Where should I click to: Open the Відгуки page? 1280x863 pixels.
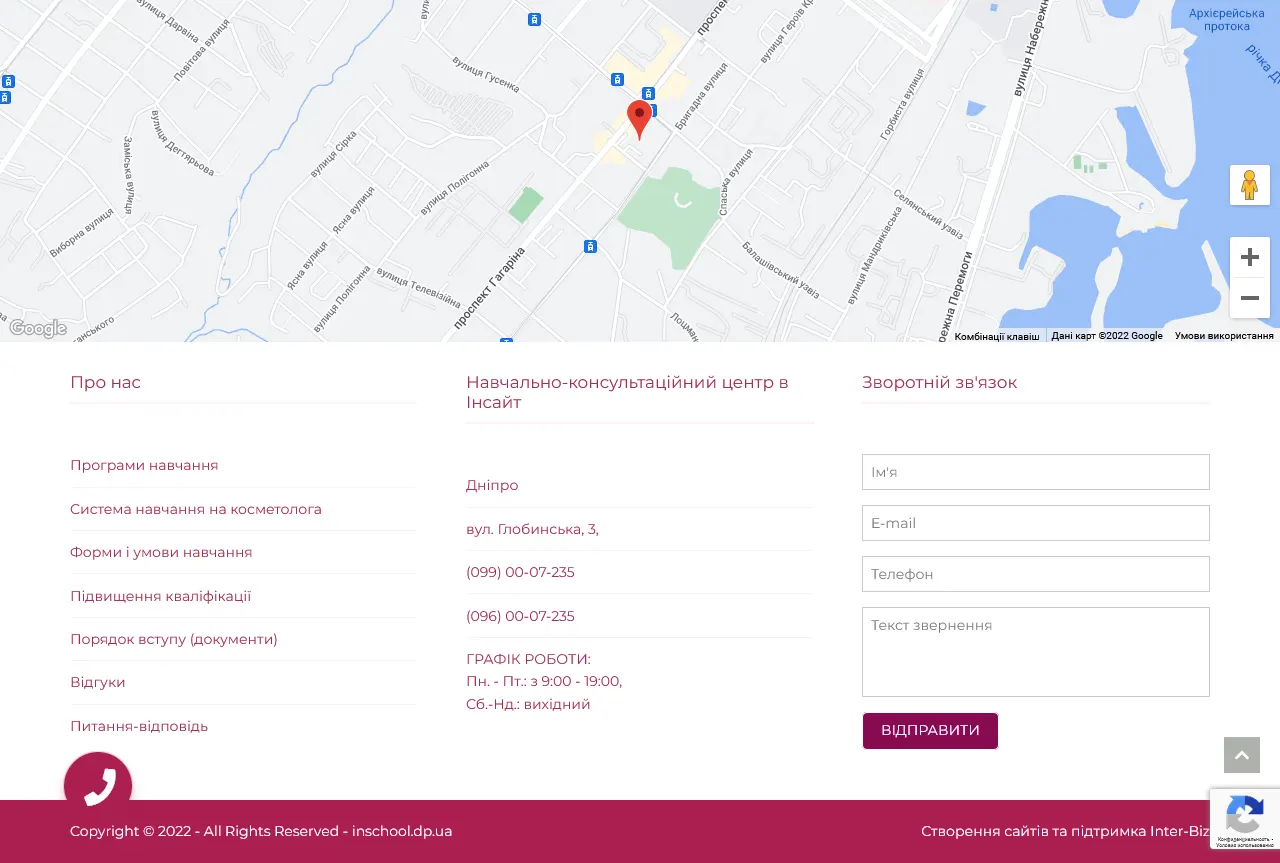[98, 682]
